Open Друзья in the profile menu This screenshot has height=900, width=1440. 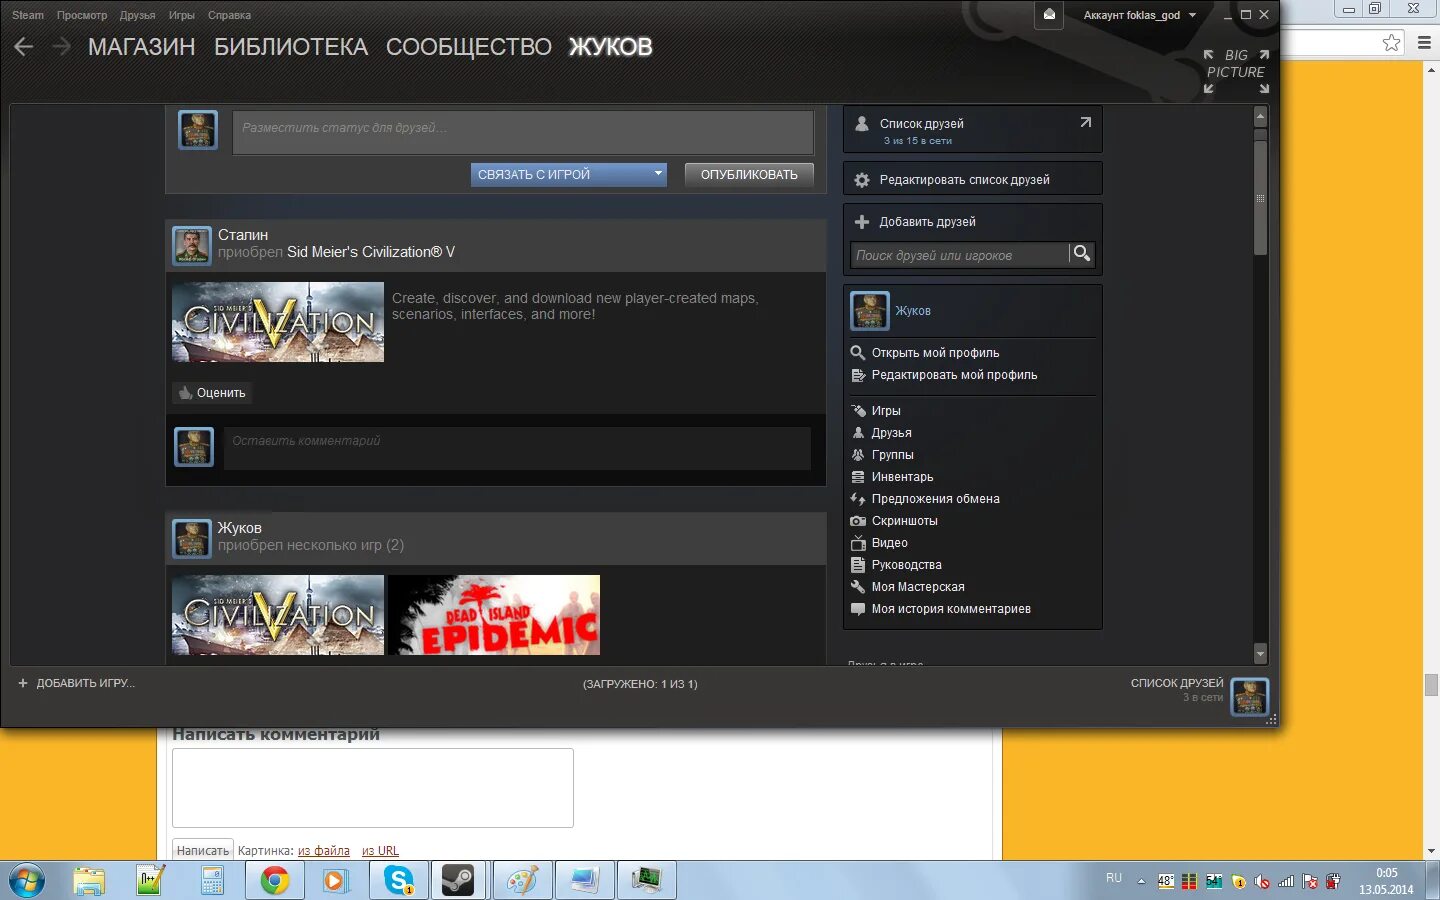[x=891, y=433]
